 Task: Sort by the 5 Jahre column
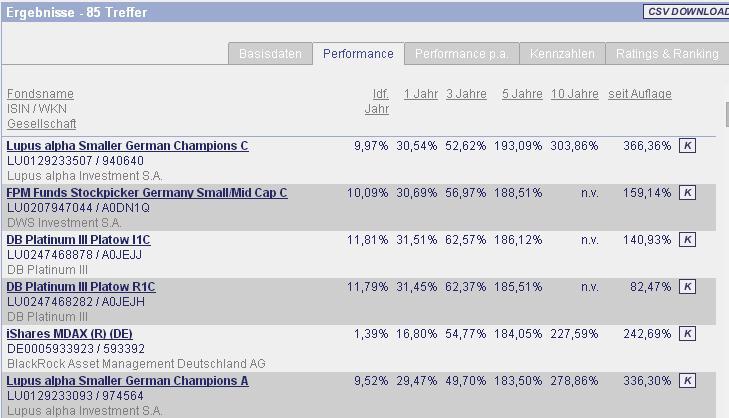coord(522,94)
